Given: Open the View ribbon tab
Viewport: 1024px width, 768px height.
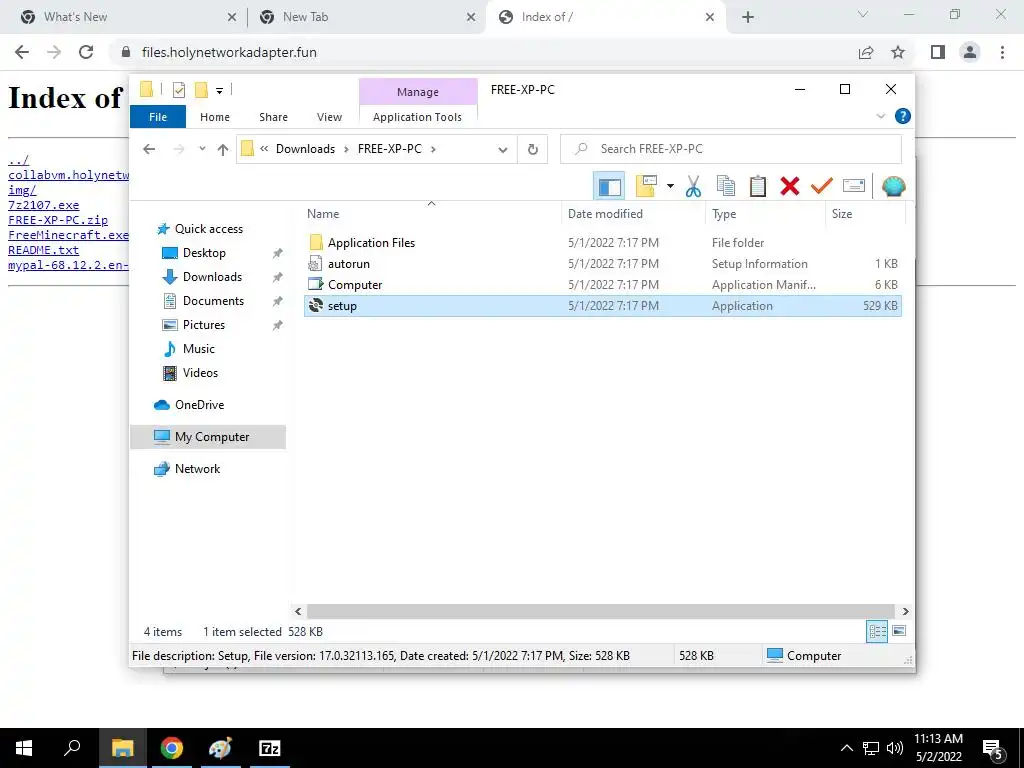Looking at the screenshot, I should [329, 117].
